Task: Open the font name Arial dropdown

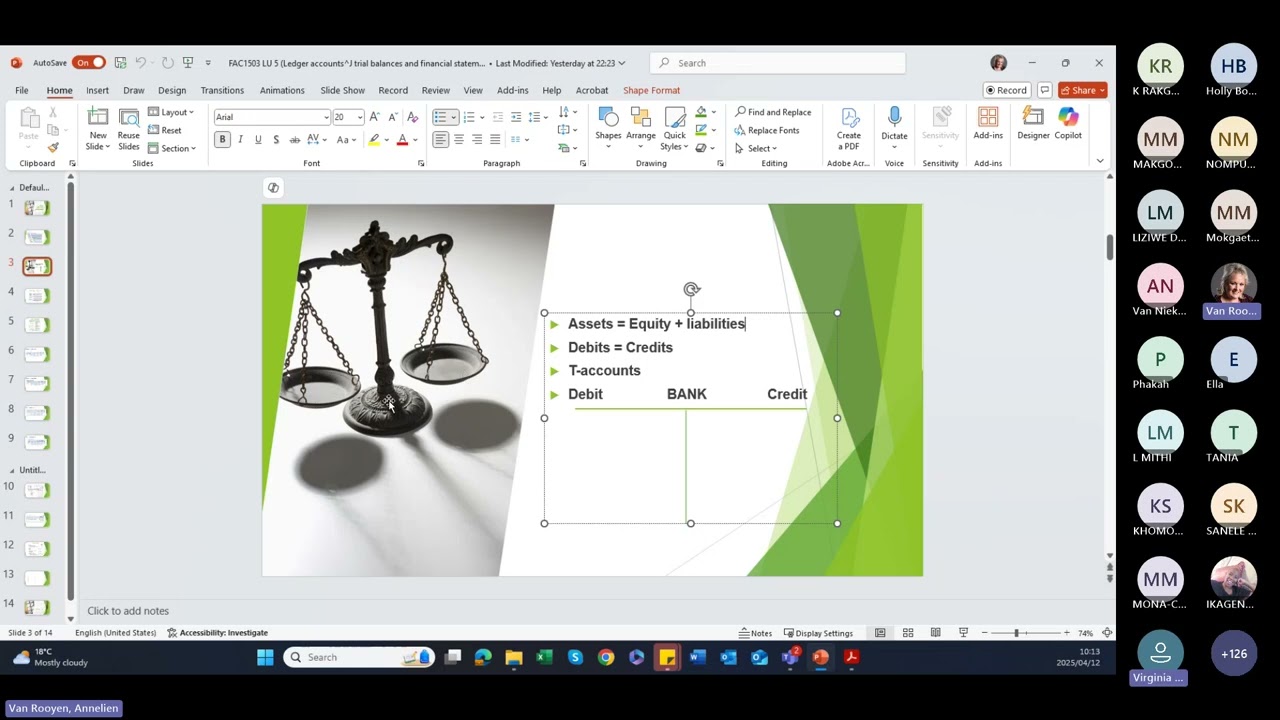Action: tap(326, 117)
